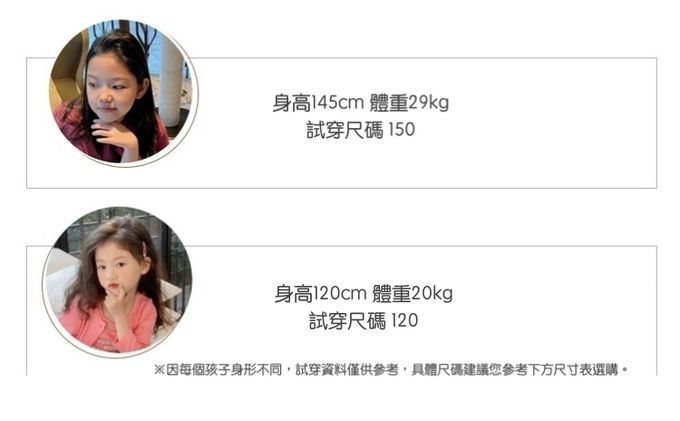The height and width of the screenshot is (421, 680).
Task: Select the 試穿尺碼 label in the first card
Action: pos(345,130)
